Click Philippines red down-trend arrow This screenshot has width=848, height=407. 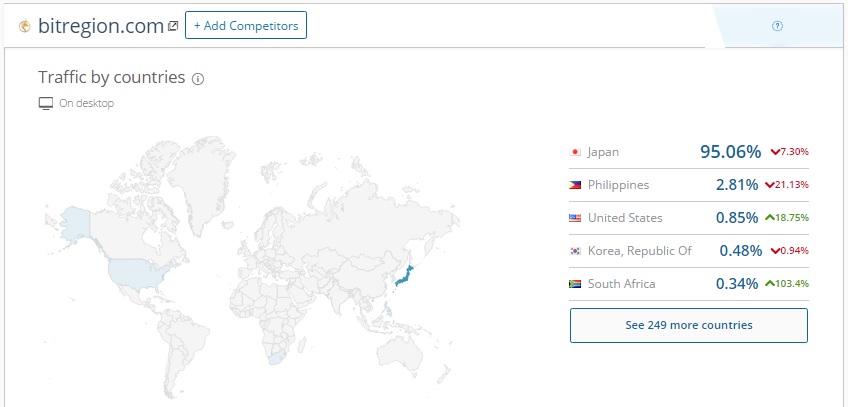pyautogui.click(x=770, y=185)
